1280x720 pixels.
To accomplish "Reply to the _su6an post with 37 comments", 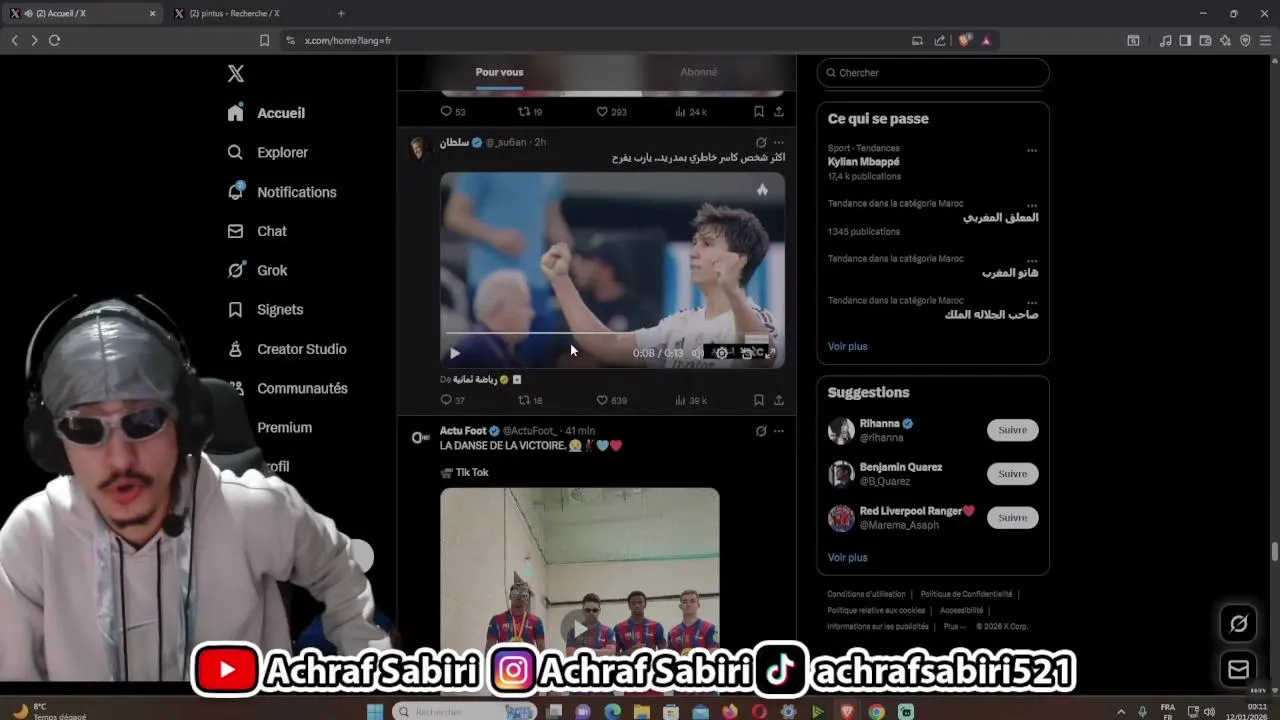I will [x=453, y=400].
